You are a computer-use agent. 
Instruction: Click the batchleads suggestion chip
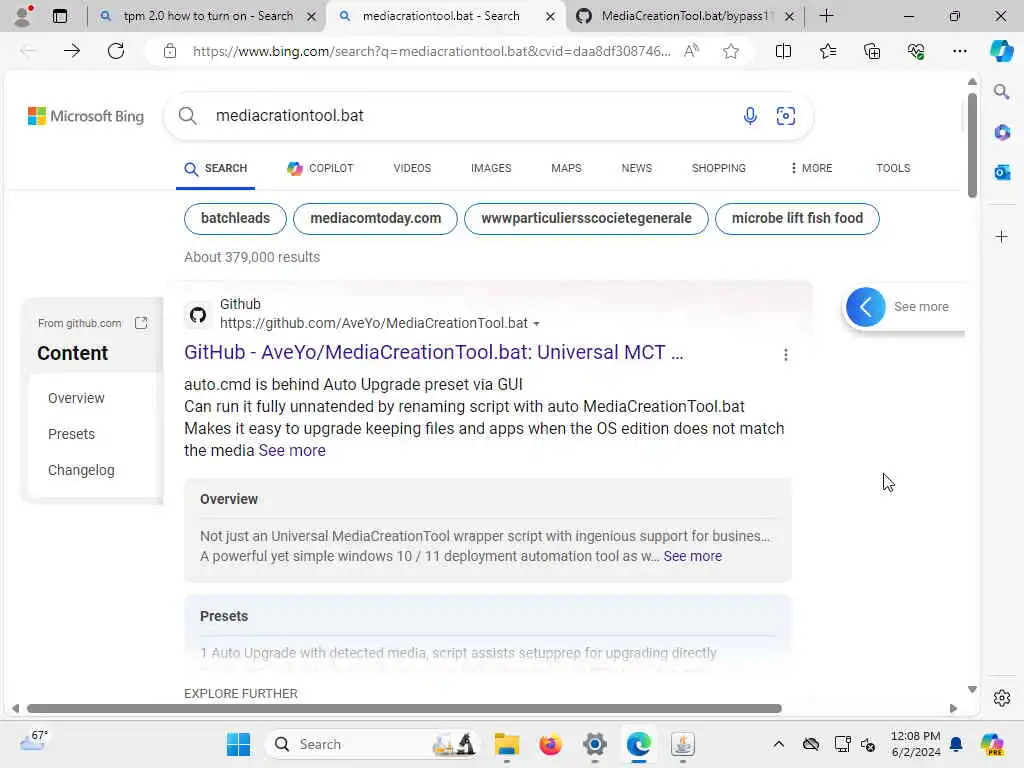click(235, 219)
